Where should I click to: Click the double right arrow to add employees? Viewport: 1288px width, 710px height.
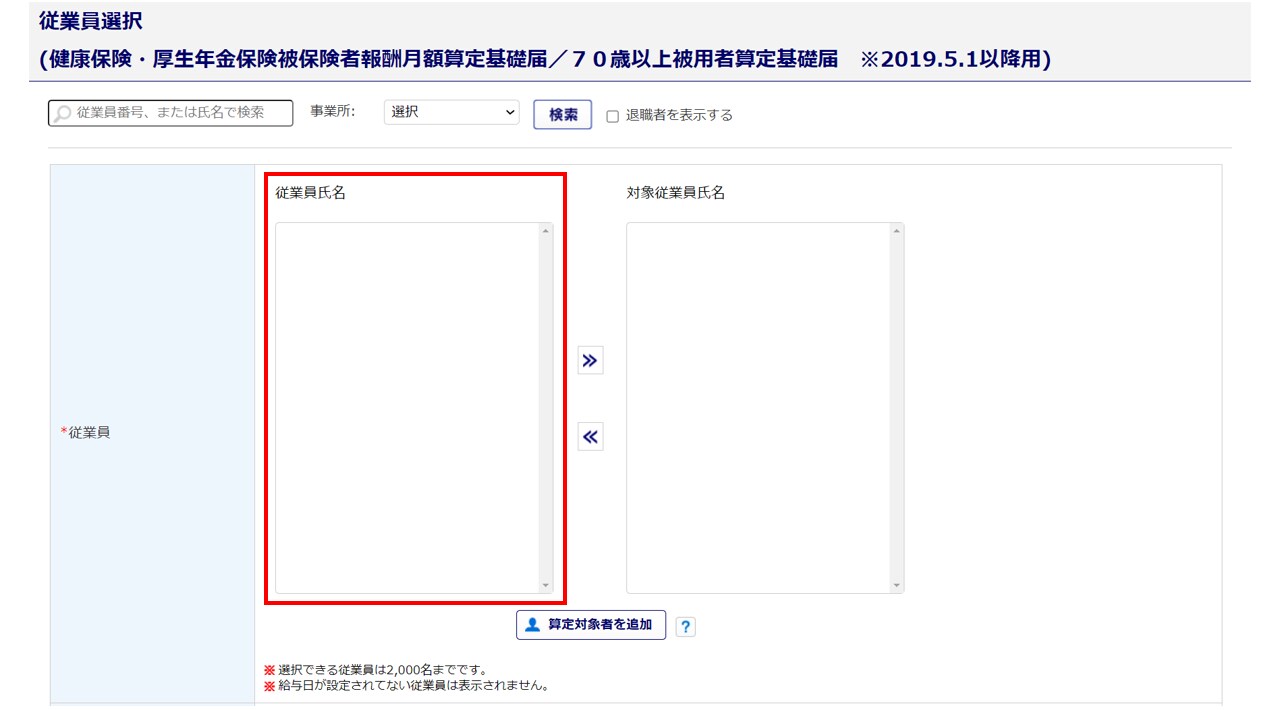(x=590, y=361)
